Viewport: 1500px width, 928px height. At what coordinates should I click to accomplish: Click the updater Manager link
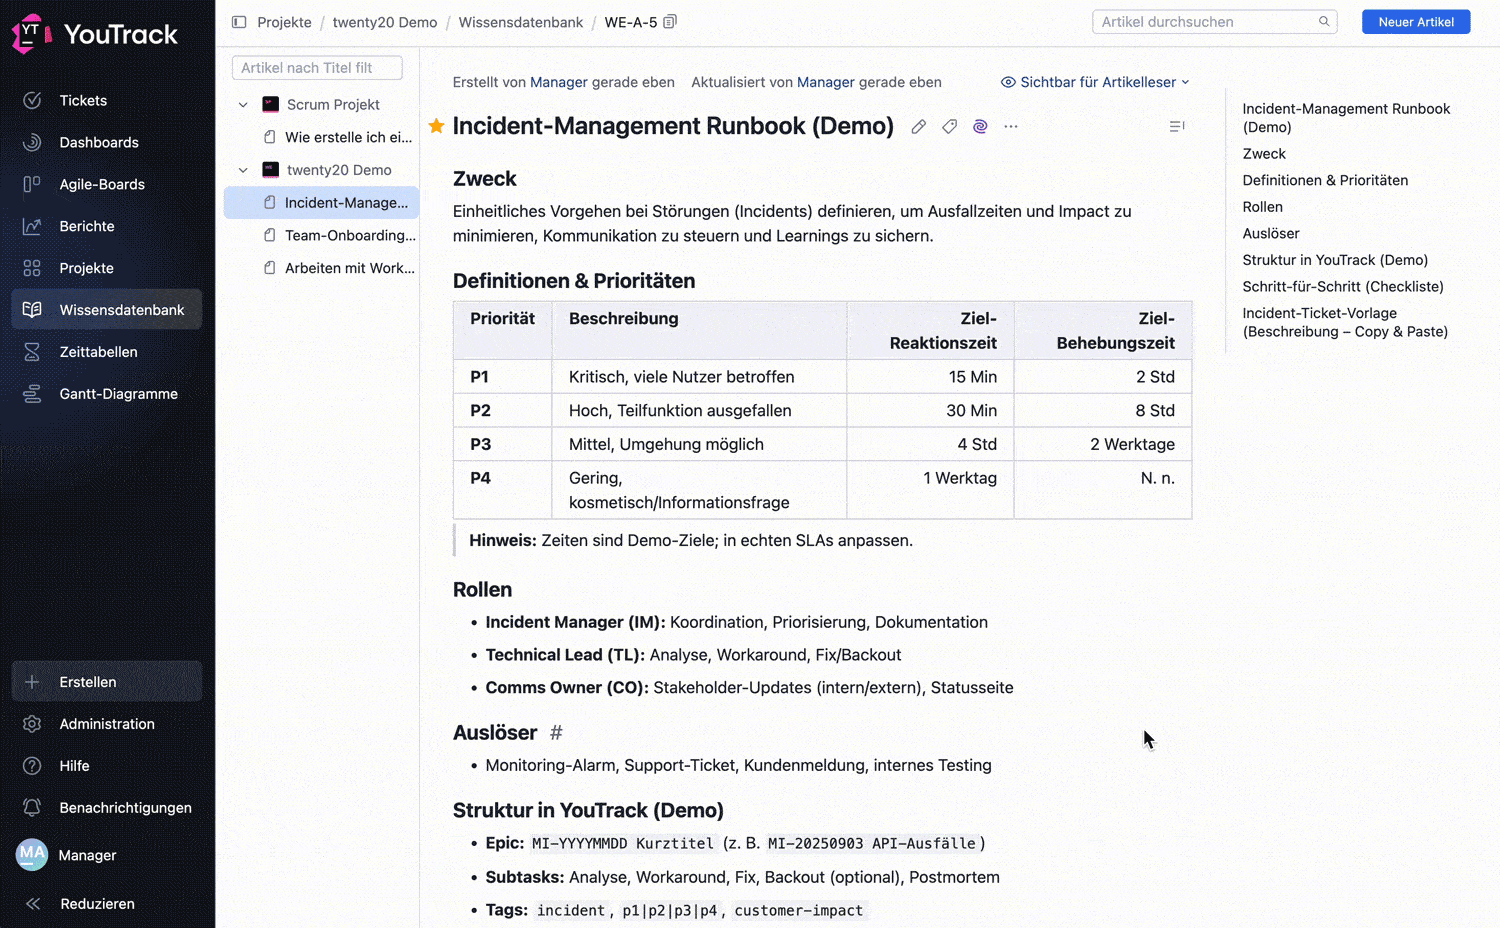click(x=826, y=82)
